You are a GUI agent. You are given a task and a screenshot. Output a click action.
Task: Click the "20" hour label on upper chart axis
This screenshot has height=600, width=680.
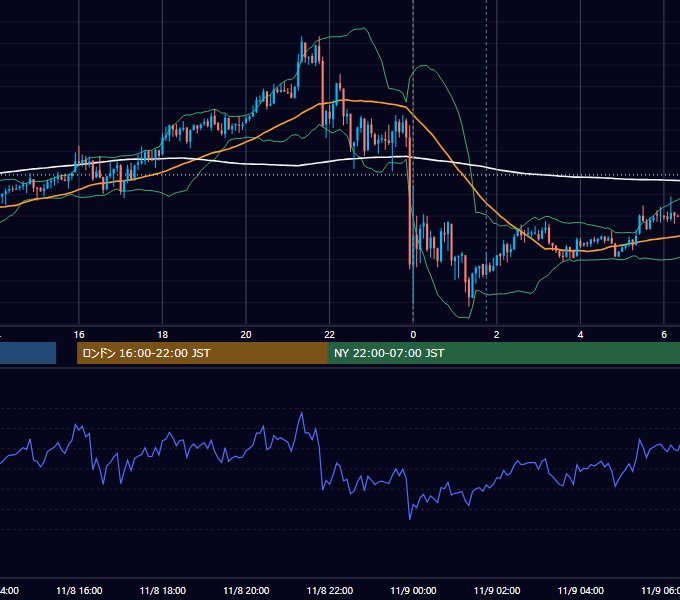[x=246, y=335]
